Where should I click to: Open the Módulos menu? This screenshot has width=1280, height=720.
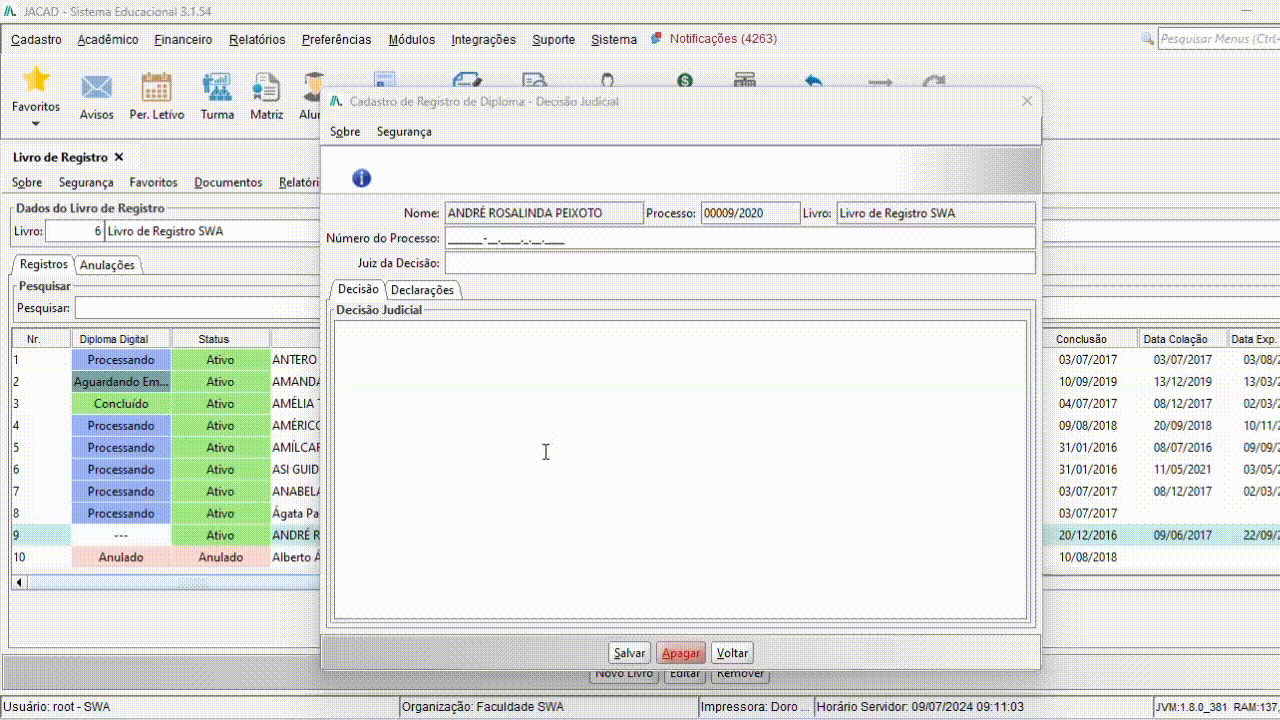pos(412,40)
